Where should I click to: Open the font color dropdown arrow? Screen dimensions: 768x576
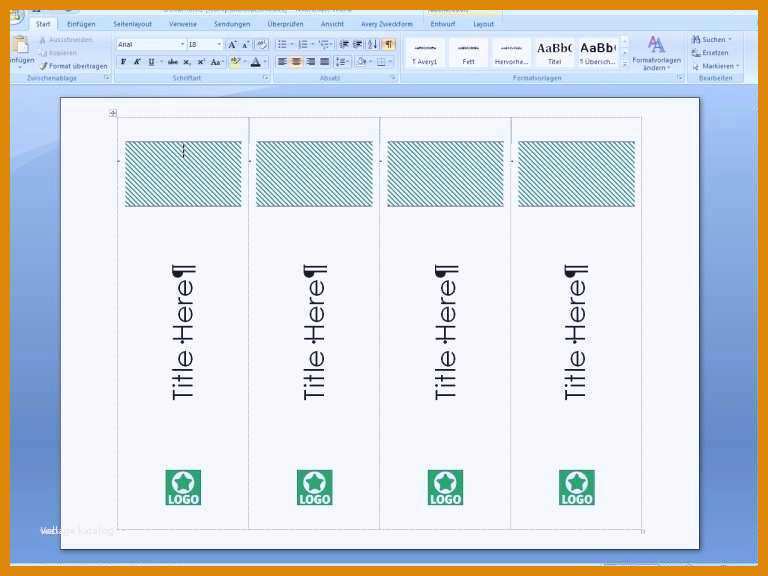(x=265, y=62)
